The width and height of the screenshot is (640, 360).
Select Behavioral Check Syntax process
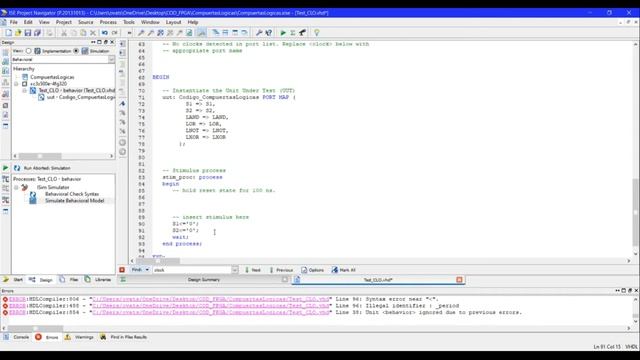[x=72, y=194]
